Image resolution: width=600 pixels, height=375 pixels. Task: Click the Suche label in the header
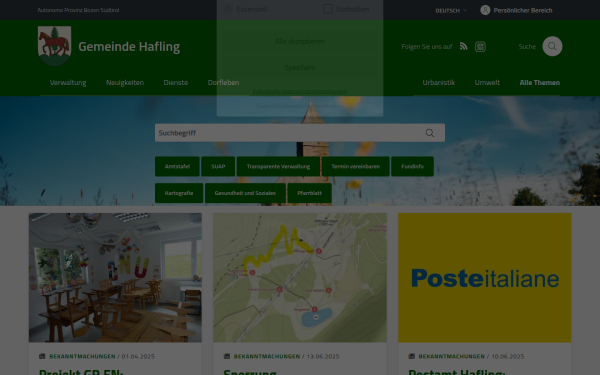tap(527, 47)
